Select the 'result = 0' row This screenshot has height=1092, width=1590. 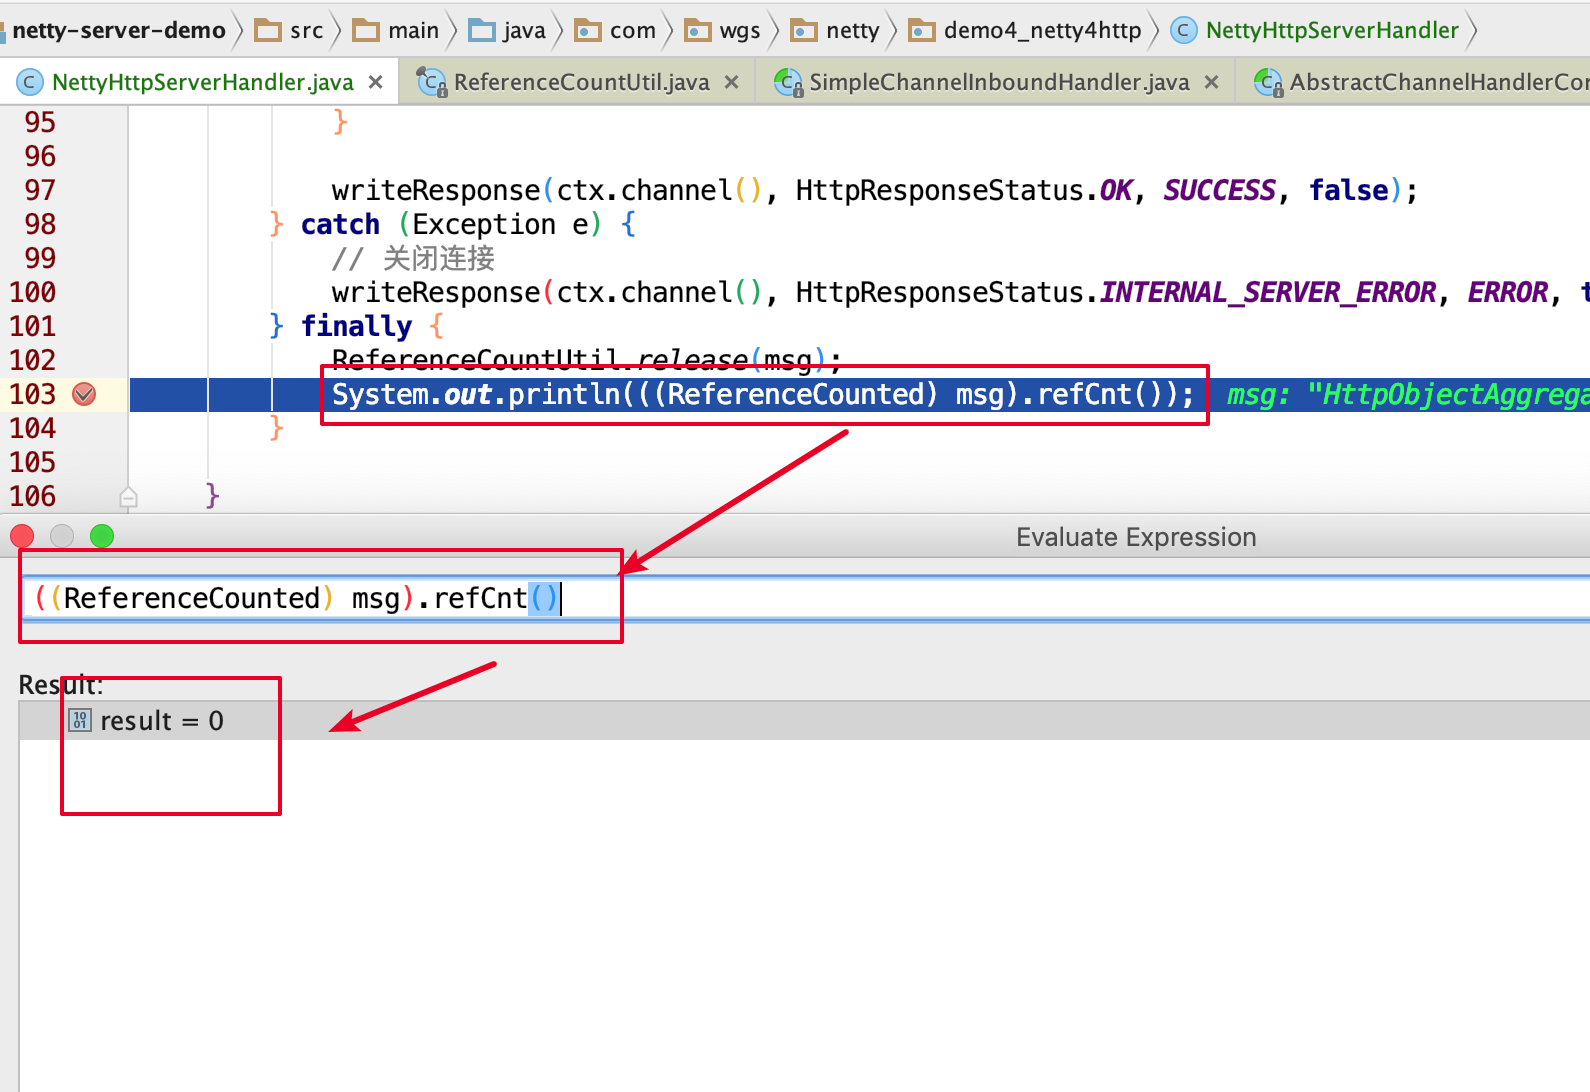805,721
